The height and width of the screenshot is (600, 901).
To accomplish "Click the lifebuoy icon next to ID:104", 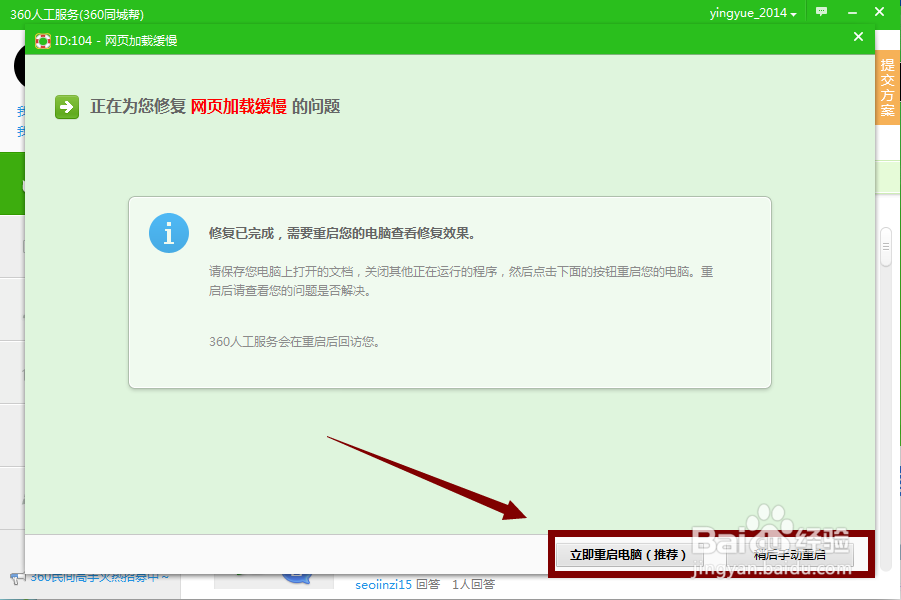I will (43, 41).
